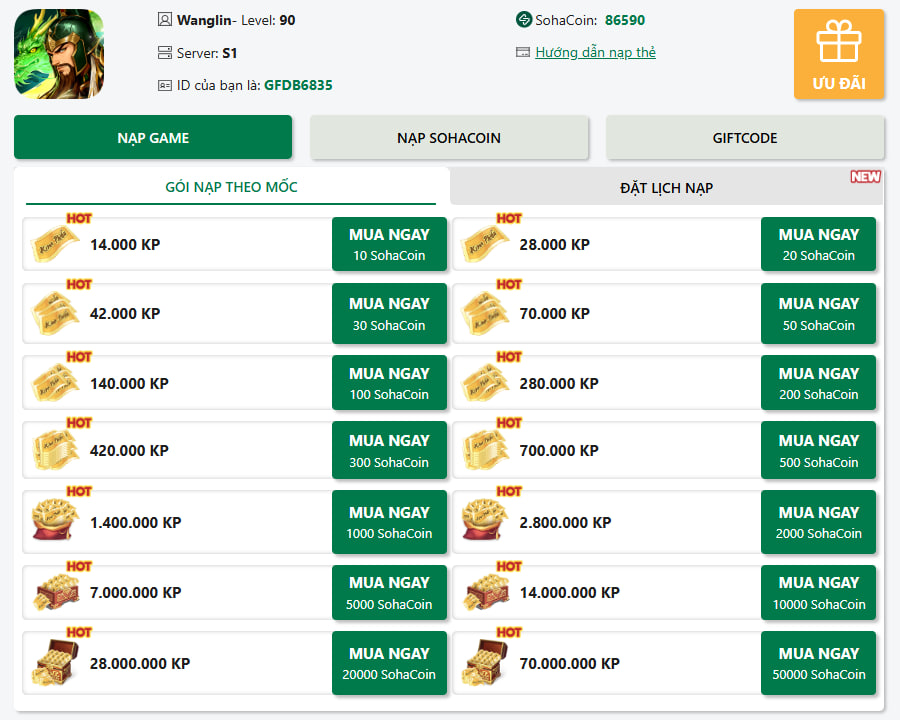Select GÓI NẠP THEO MỐC sub-tab
900x720 pixels.
pos(231,187)
